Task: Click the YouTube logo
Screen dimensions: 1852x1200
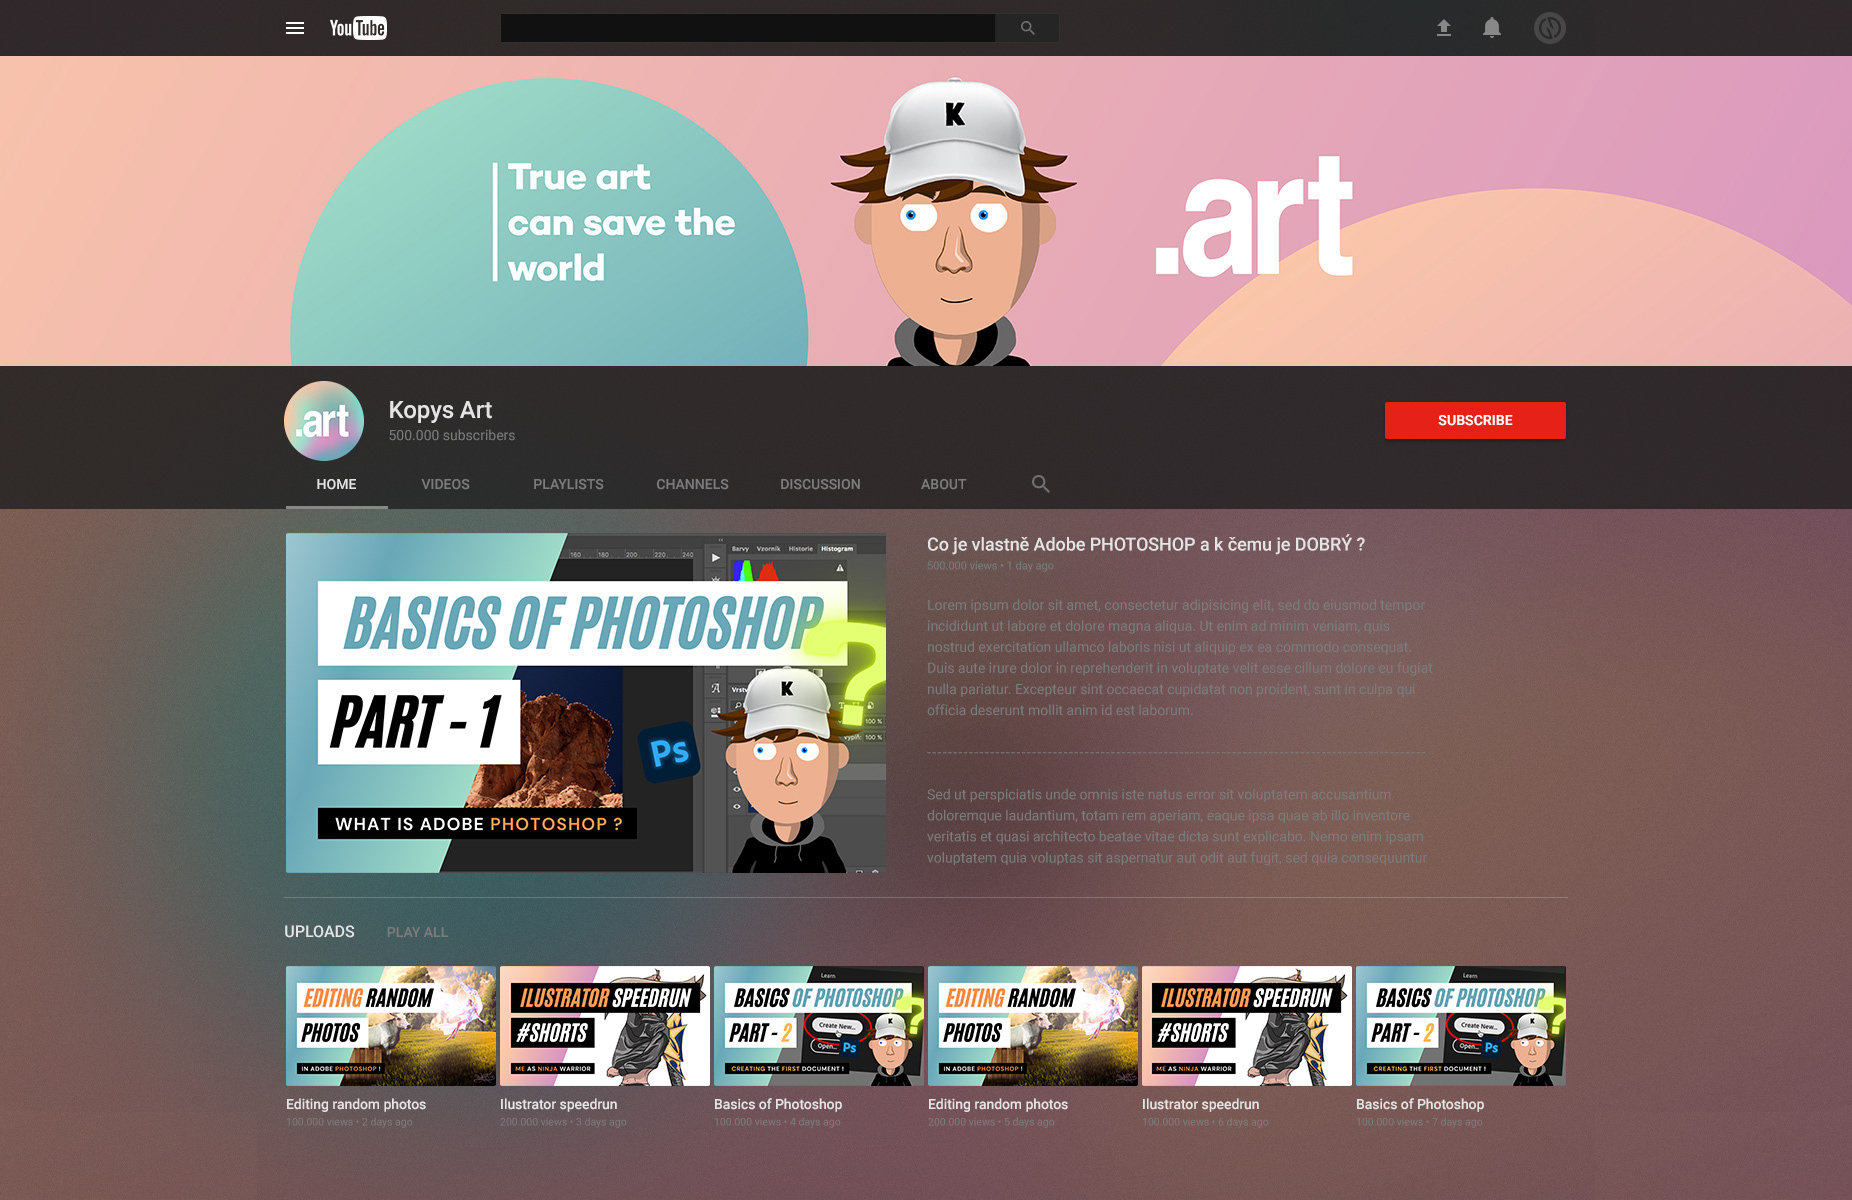Action: click(358, 28)
